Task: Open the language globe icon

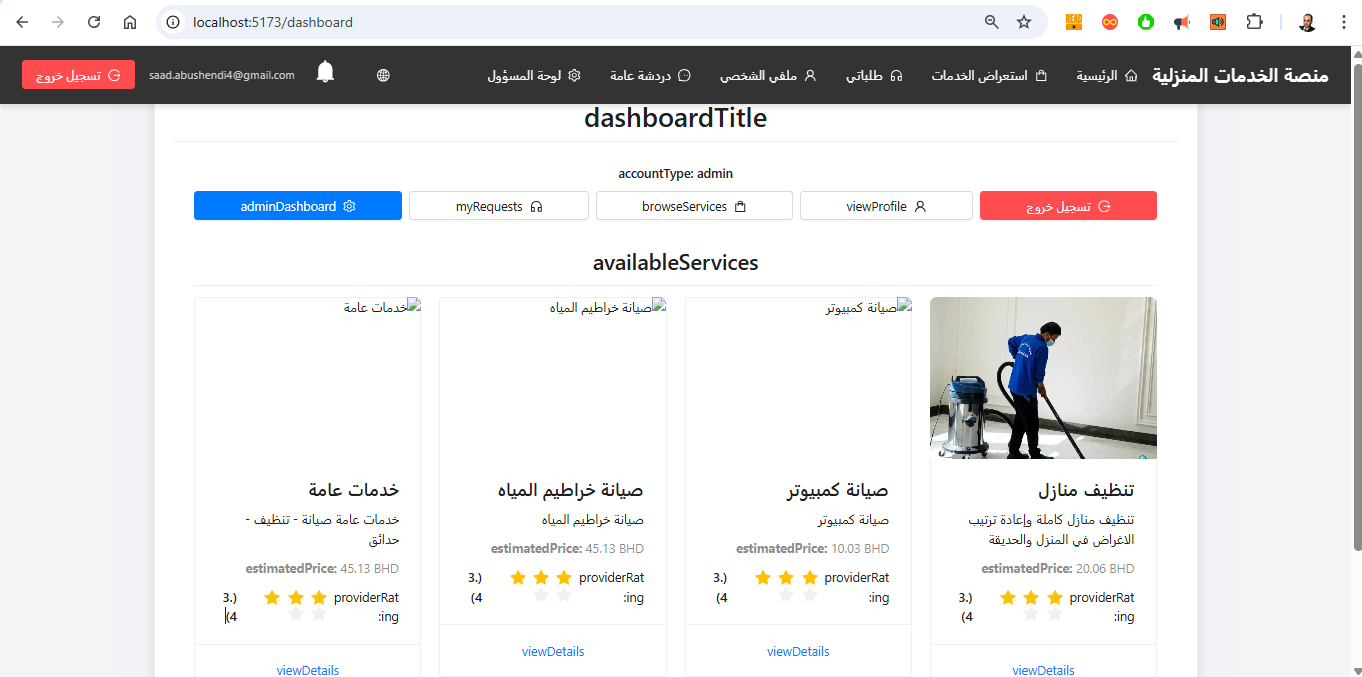Action: click(384, 75)
